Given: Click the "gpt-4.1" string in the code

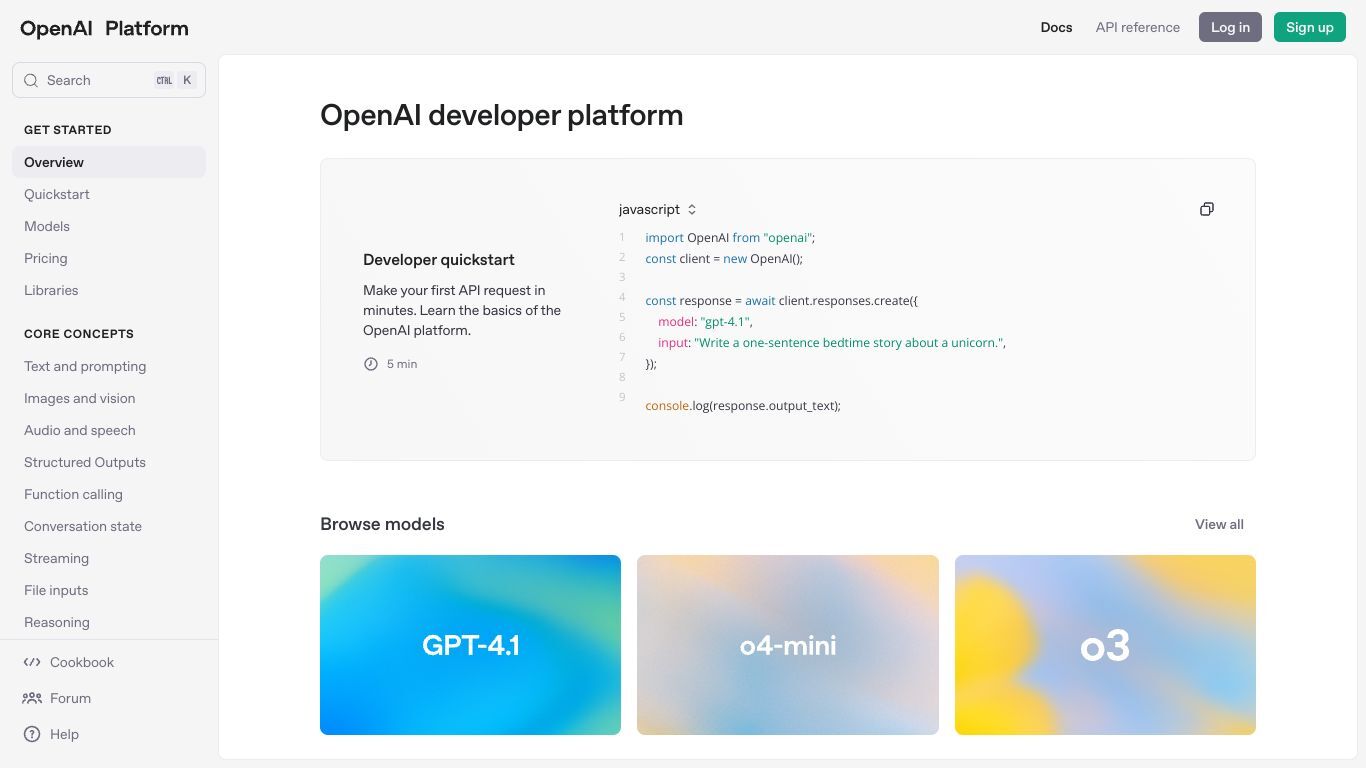Looking at the screenshot, I should tap(724, 321).
